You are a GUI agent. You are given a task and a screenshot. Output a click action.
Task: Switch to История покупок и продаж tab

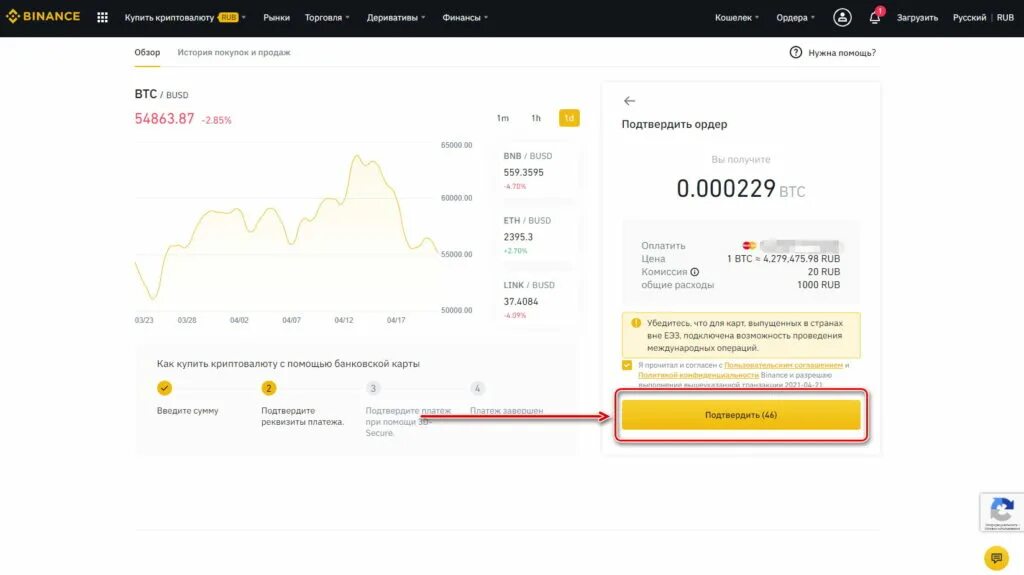[234, 52]
